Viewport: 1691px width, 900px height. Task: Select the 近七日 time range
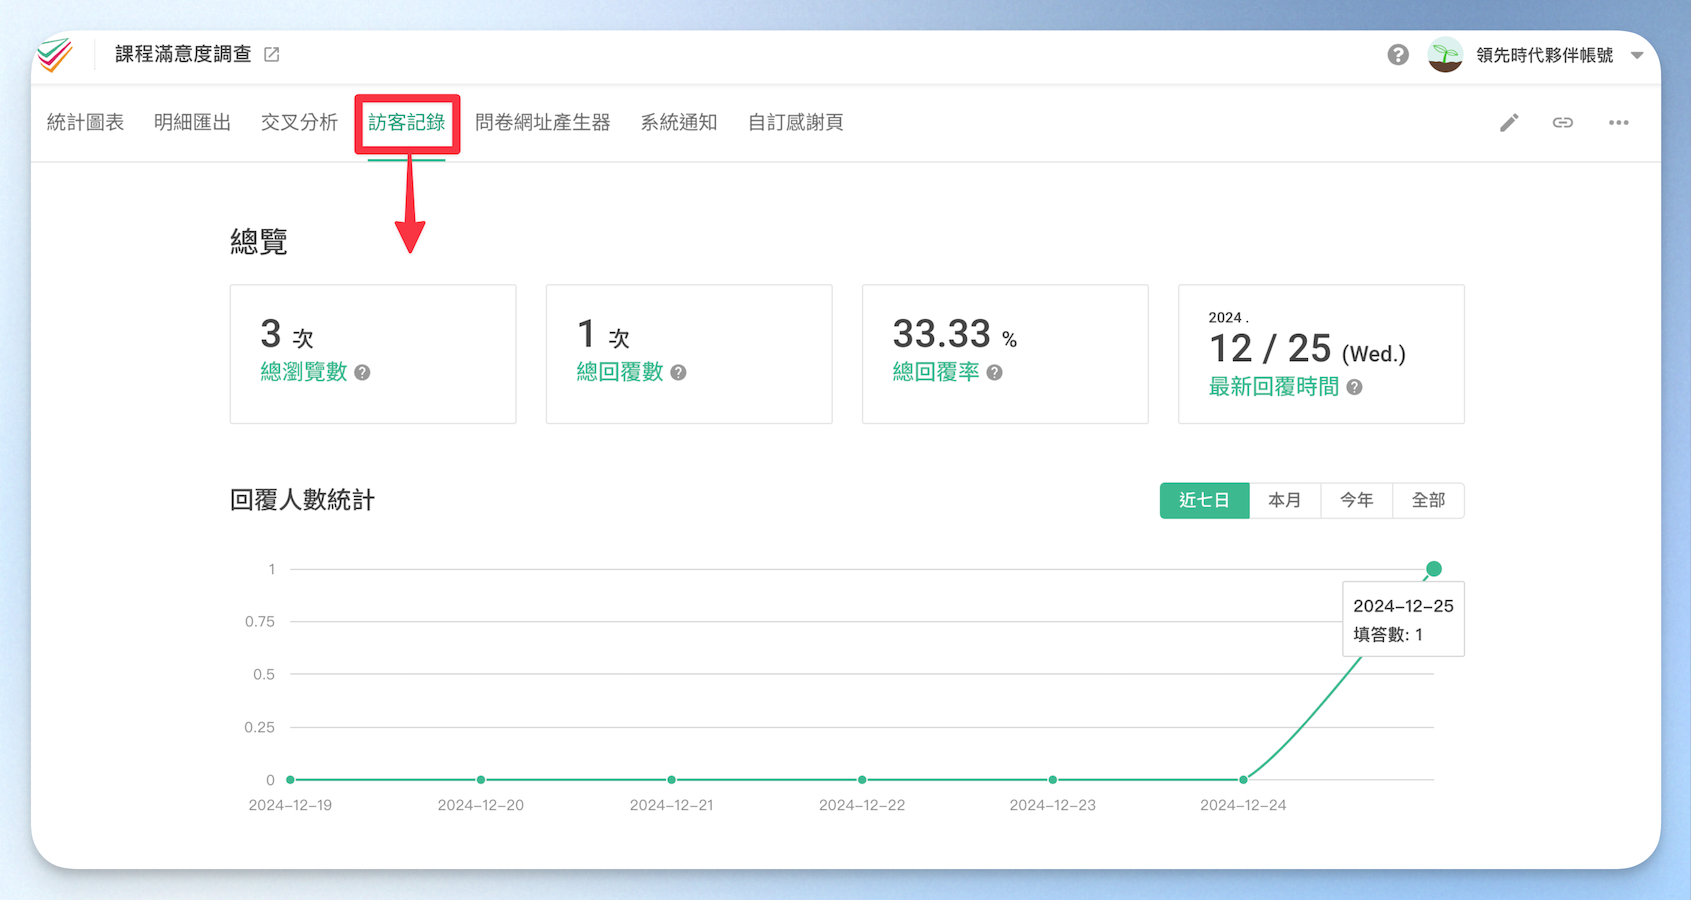[1204, 500]
